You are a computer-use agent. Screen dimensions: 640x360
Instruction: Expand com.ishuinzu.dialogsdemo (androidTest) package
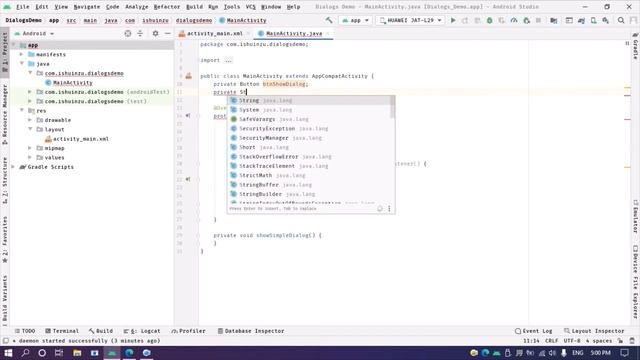click(x=30, y=92)
